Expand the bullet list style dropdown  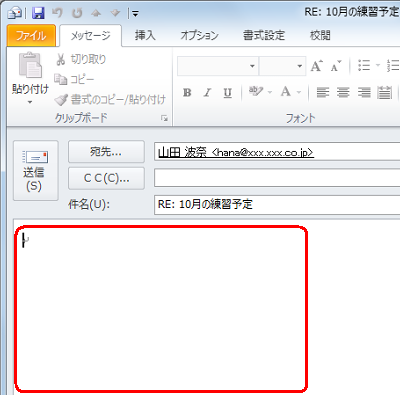(x=378, y=65)
